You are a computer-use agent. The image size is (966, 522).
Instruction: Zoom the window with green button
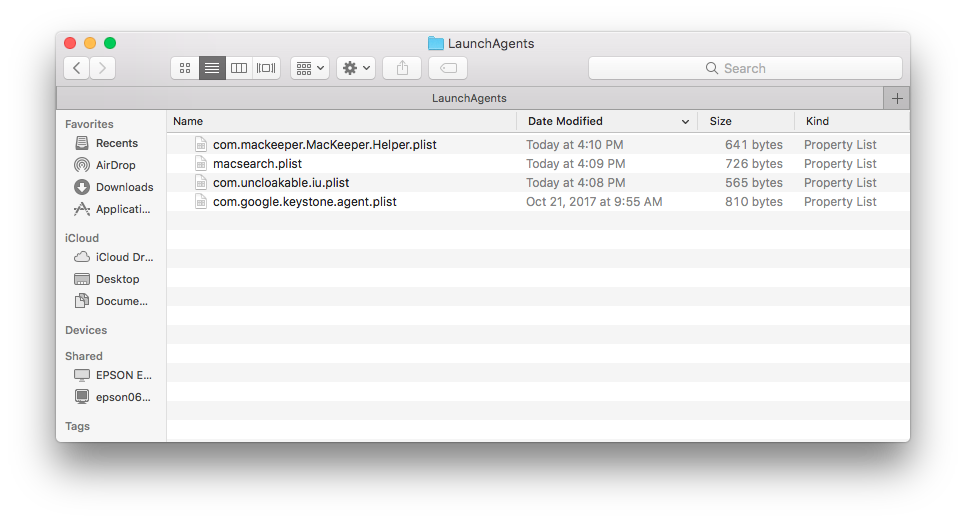coord(110,43)
